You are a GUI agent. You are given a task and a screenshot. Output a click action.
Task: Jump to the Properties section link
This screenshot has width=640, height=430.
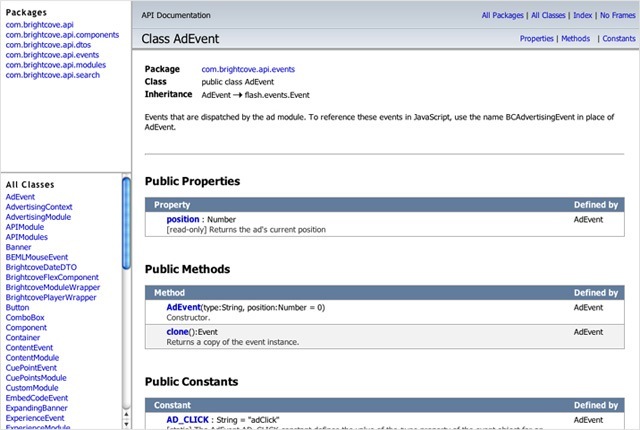[x=536, y=39]
